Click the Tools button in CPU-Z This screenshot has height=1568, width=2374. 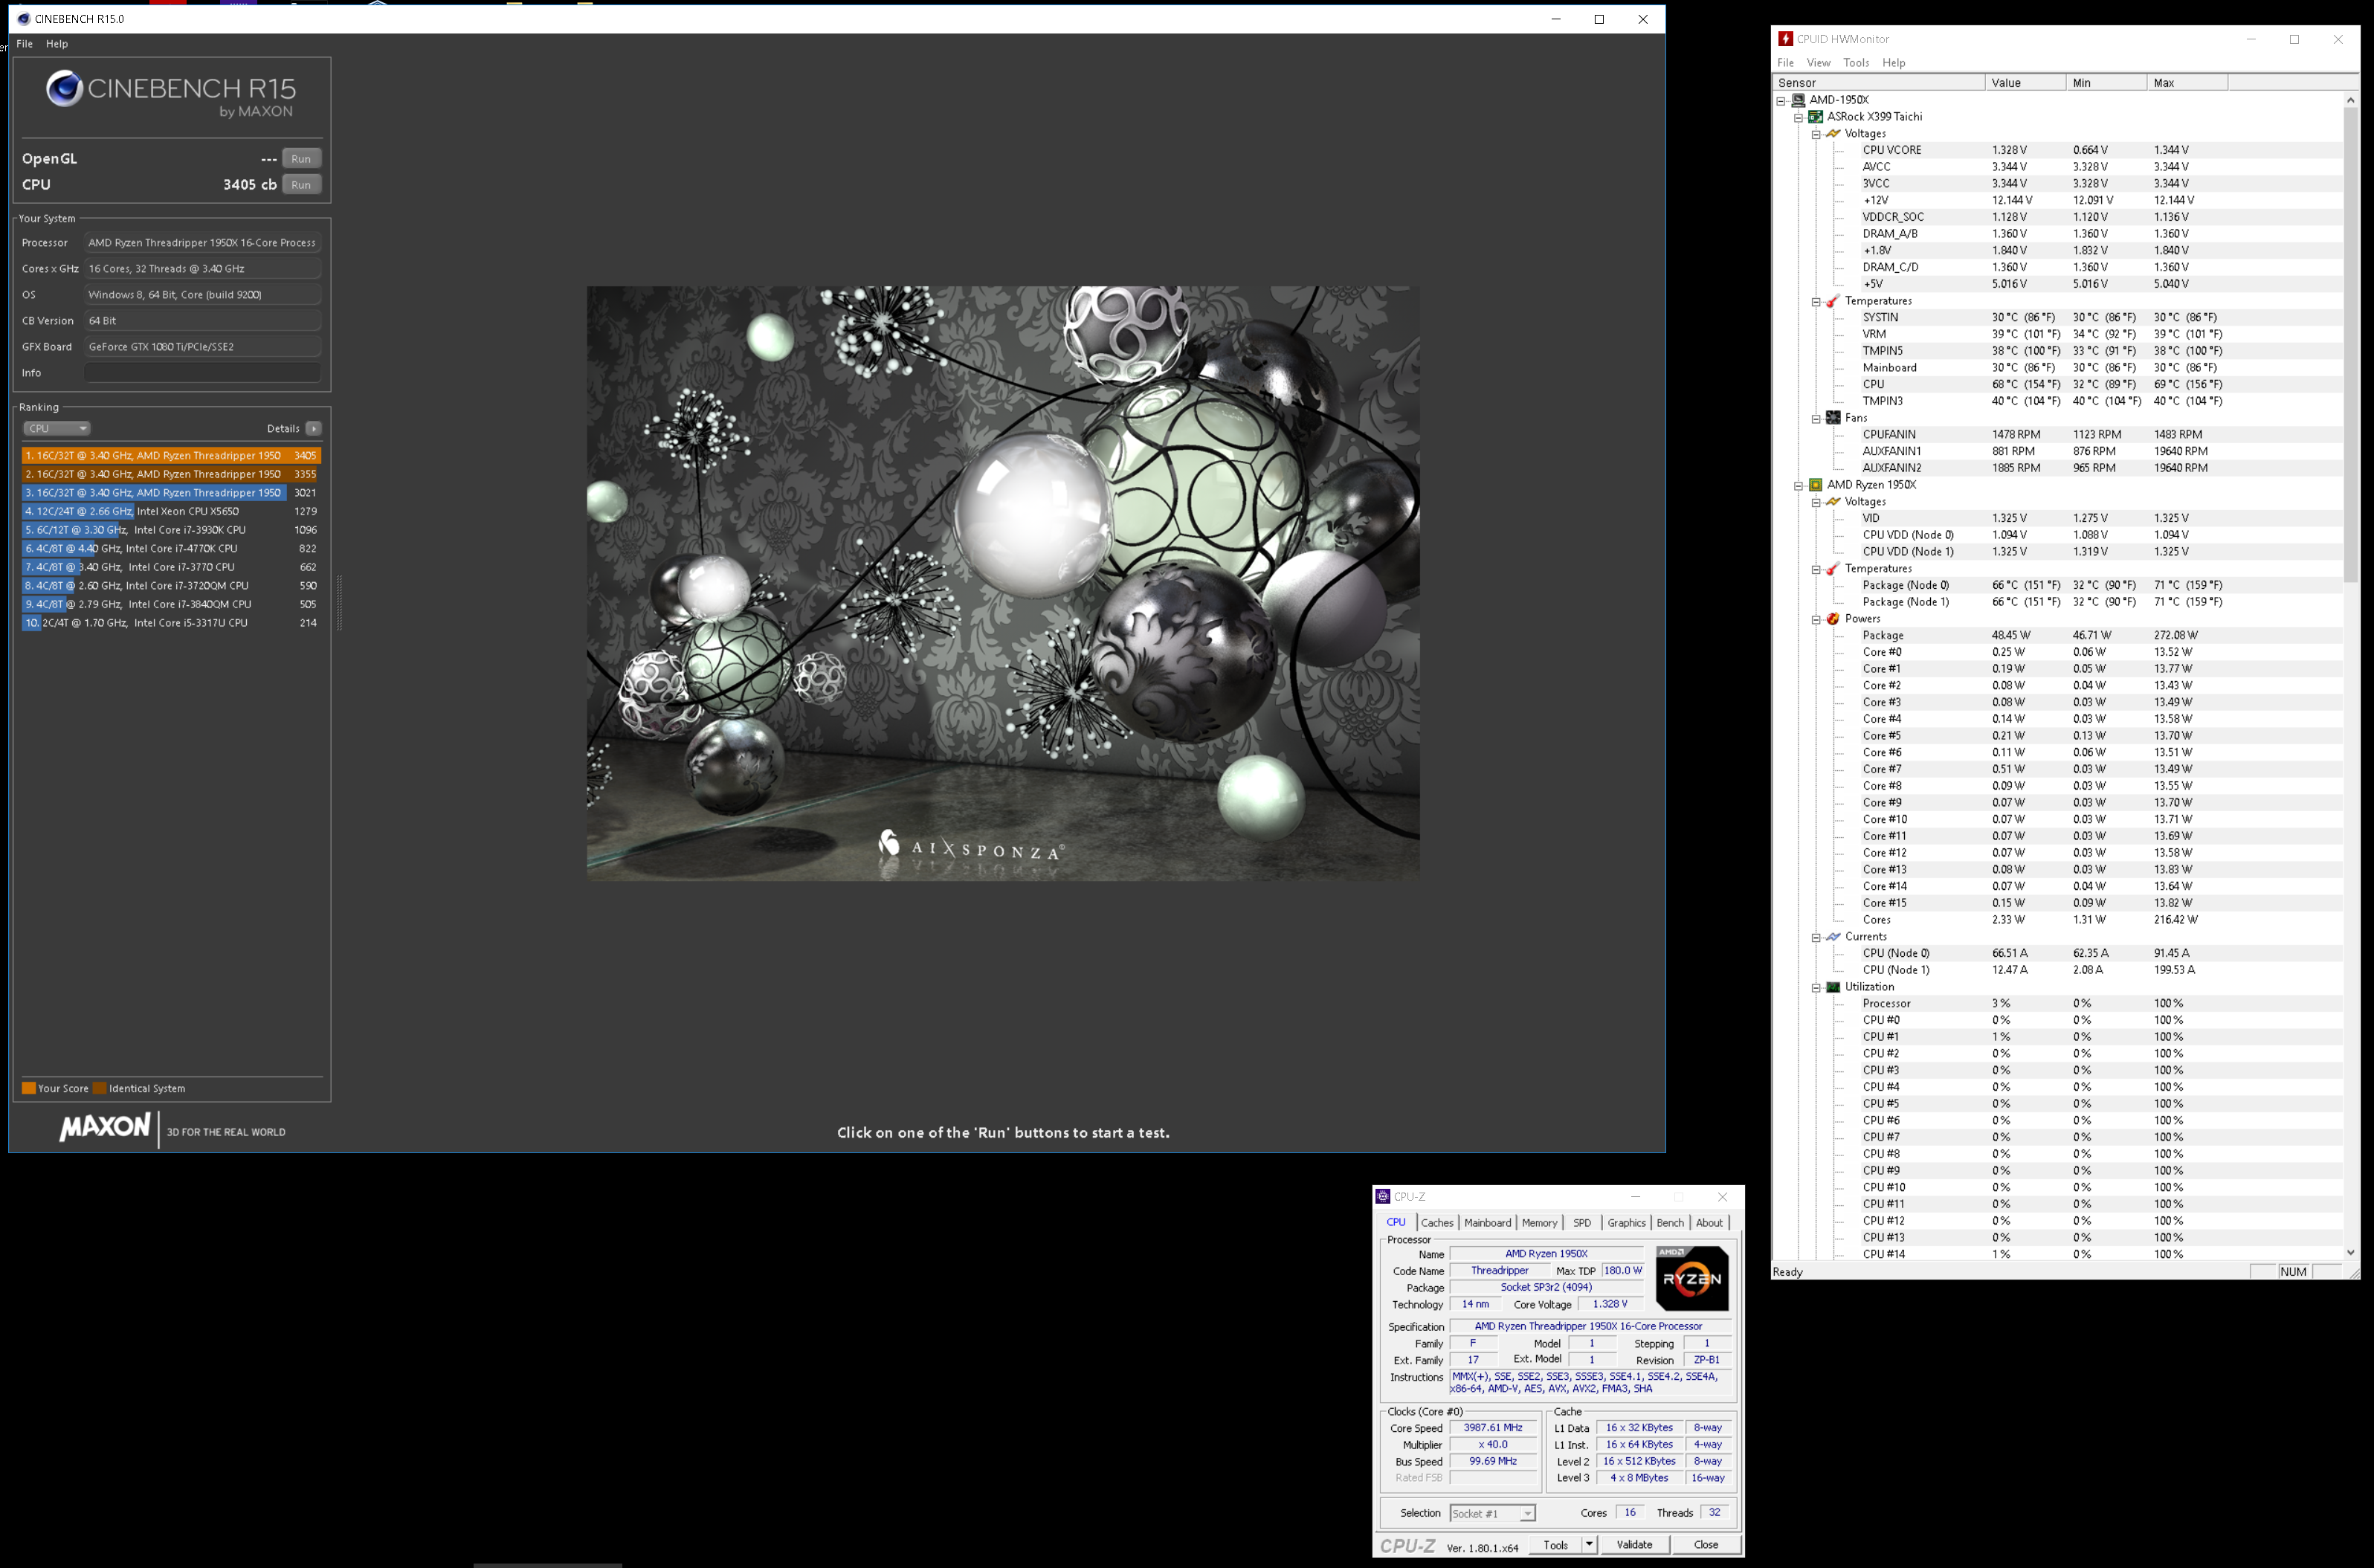pos(1555,1545)
